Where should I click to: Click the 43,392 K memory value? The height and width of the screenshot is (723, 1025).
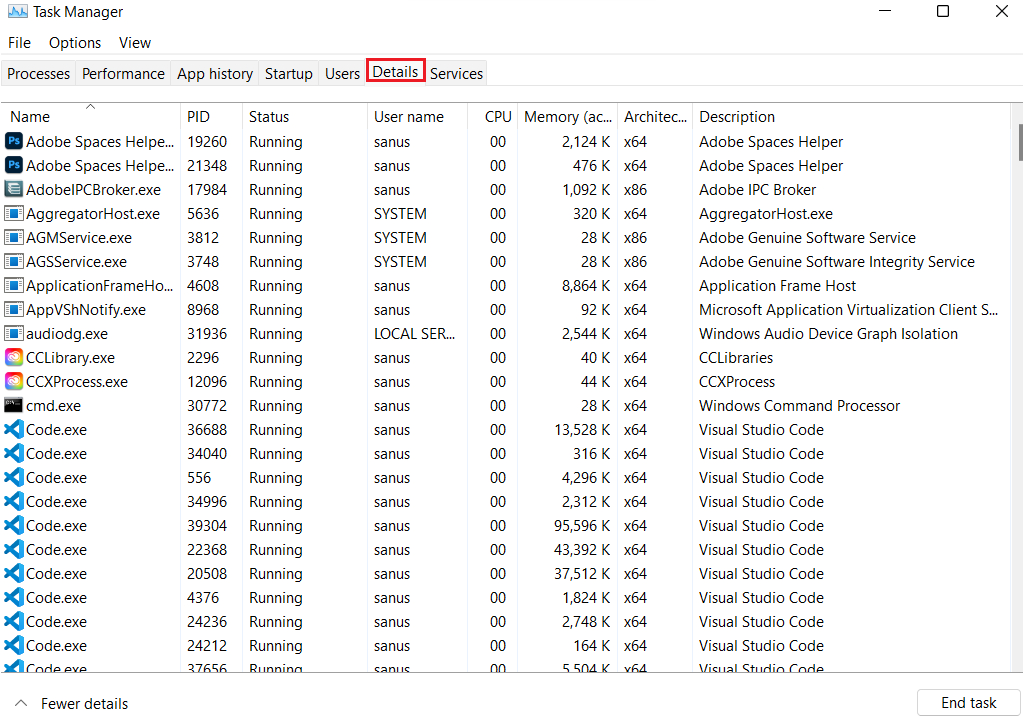click(582, 549)
